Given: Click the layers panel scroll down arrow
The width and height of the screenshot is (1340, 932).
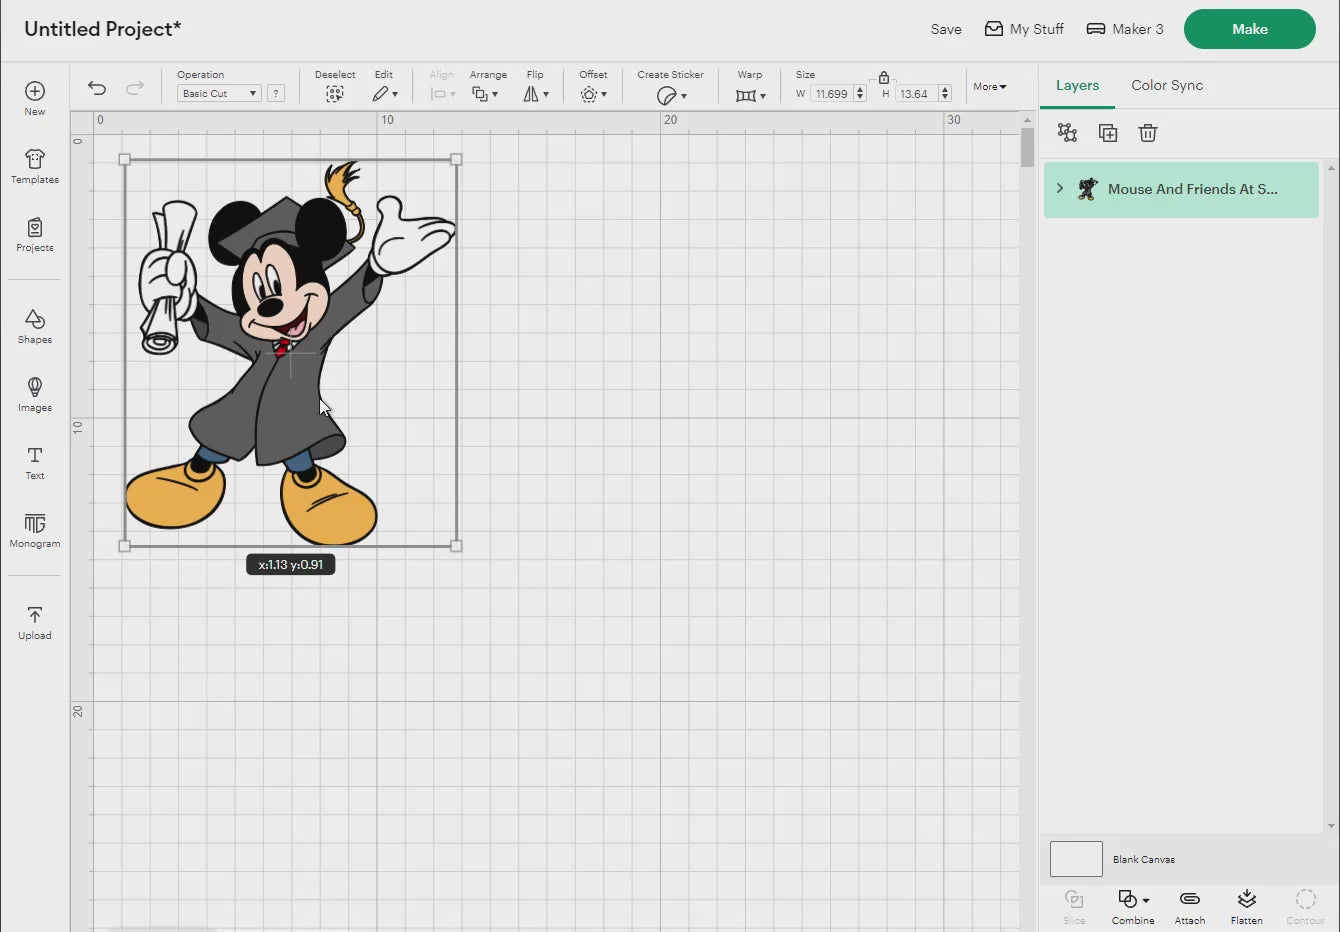Looking at the screenshot, I should click(x=1331, y=826).
